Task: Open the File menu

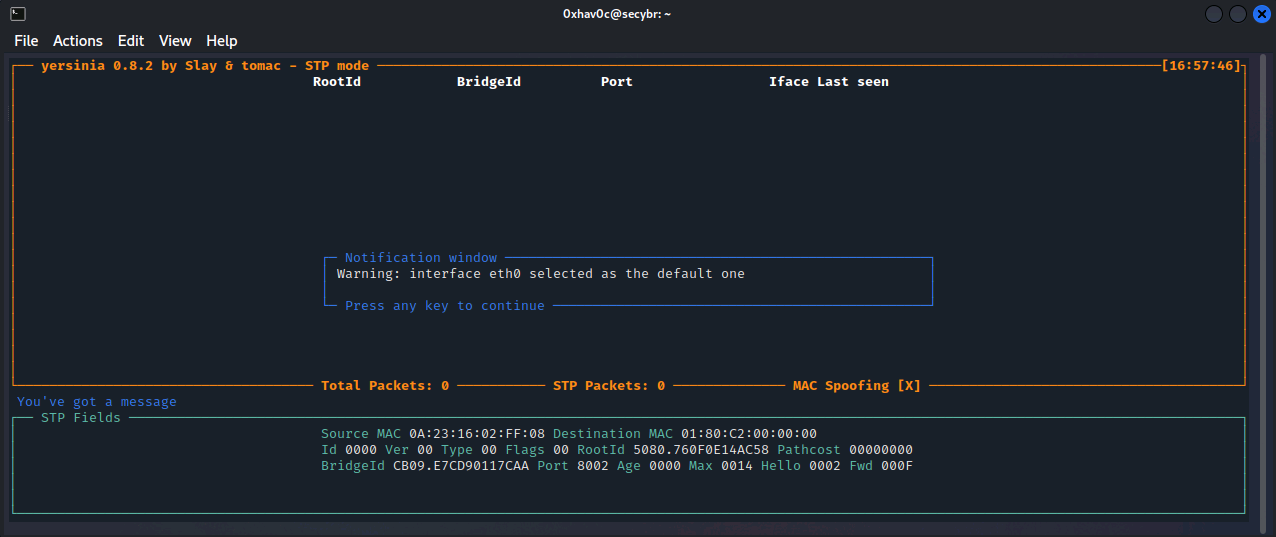Action: (x=26, y=41)
